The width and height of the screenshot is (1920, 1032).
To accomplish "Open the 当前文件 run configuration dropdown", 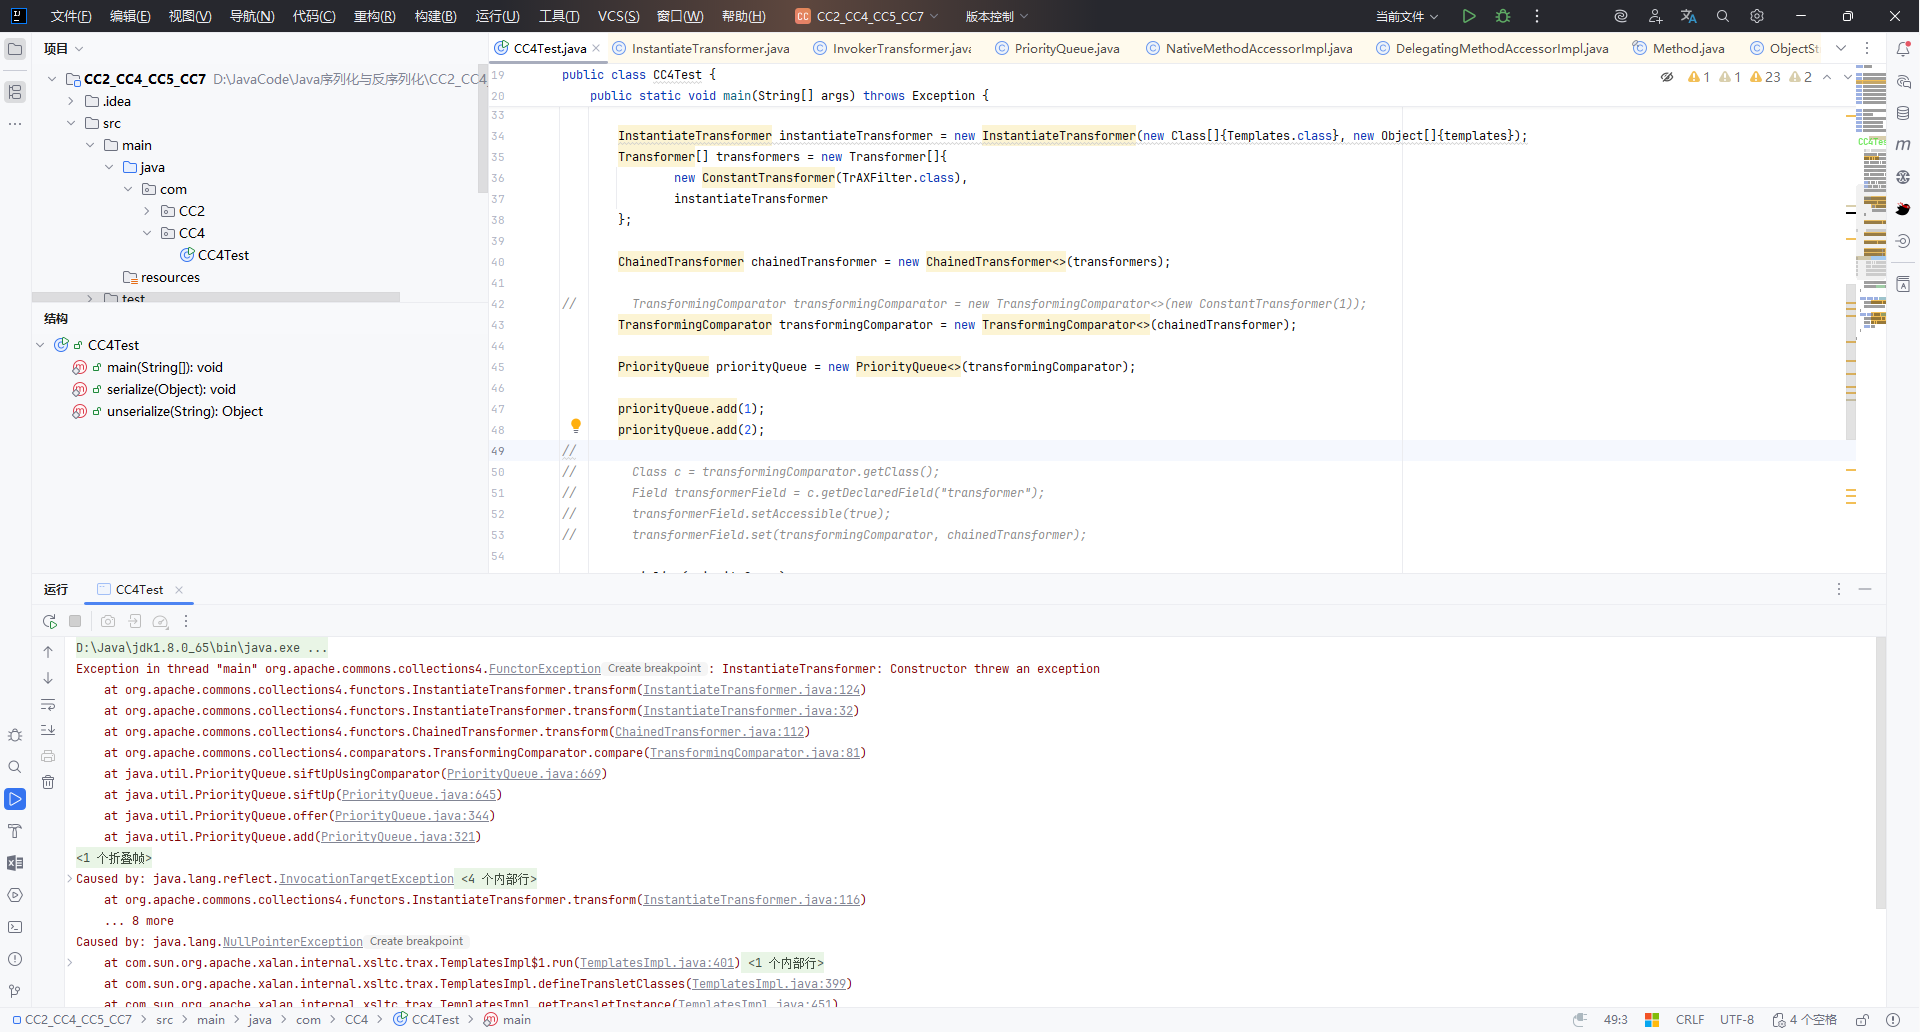I will coord(1406,16).
